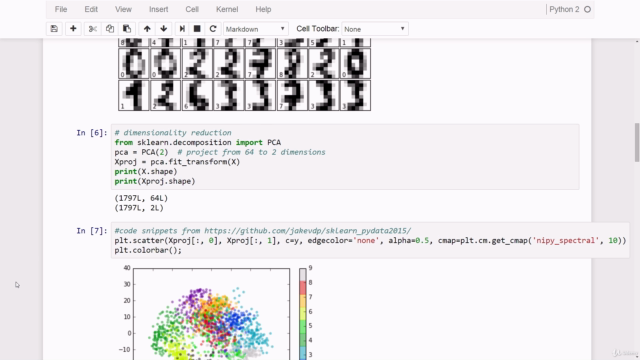640x360 pixels.
Task: Click the 'Xproj = pca.fit_transform(X)' line
Action: pyautogui.click(x=177, y=162)
